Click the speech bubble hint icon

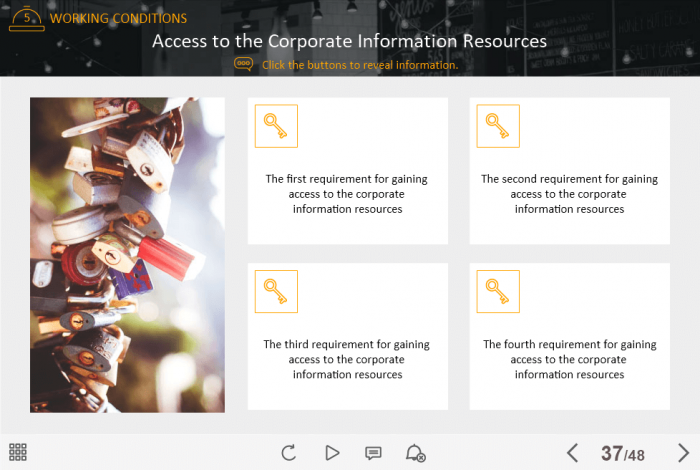[244, 64]
